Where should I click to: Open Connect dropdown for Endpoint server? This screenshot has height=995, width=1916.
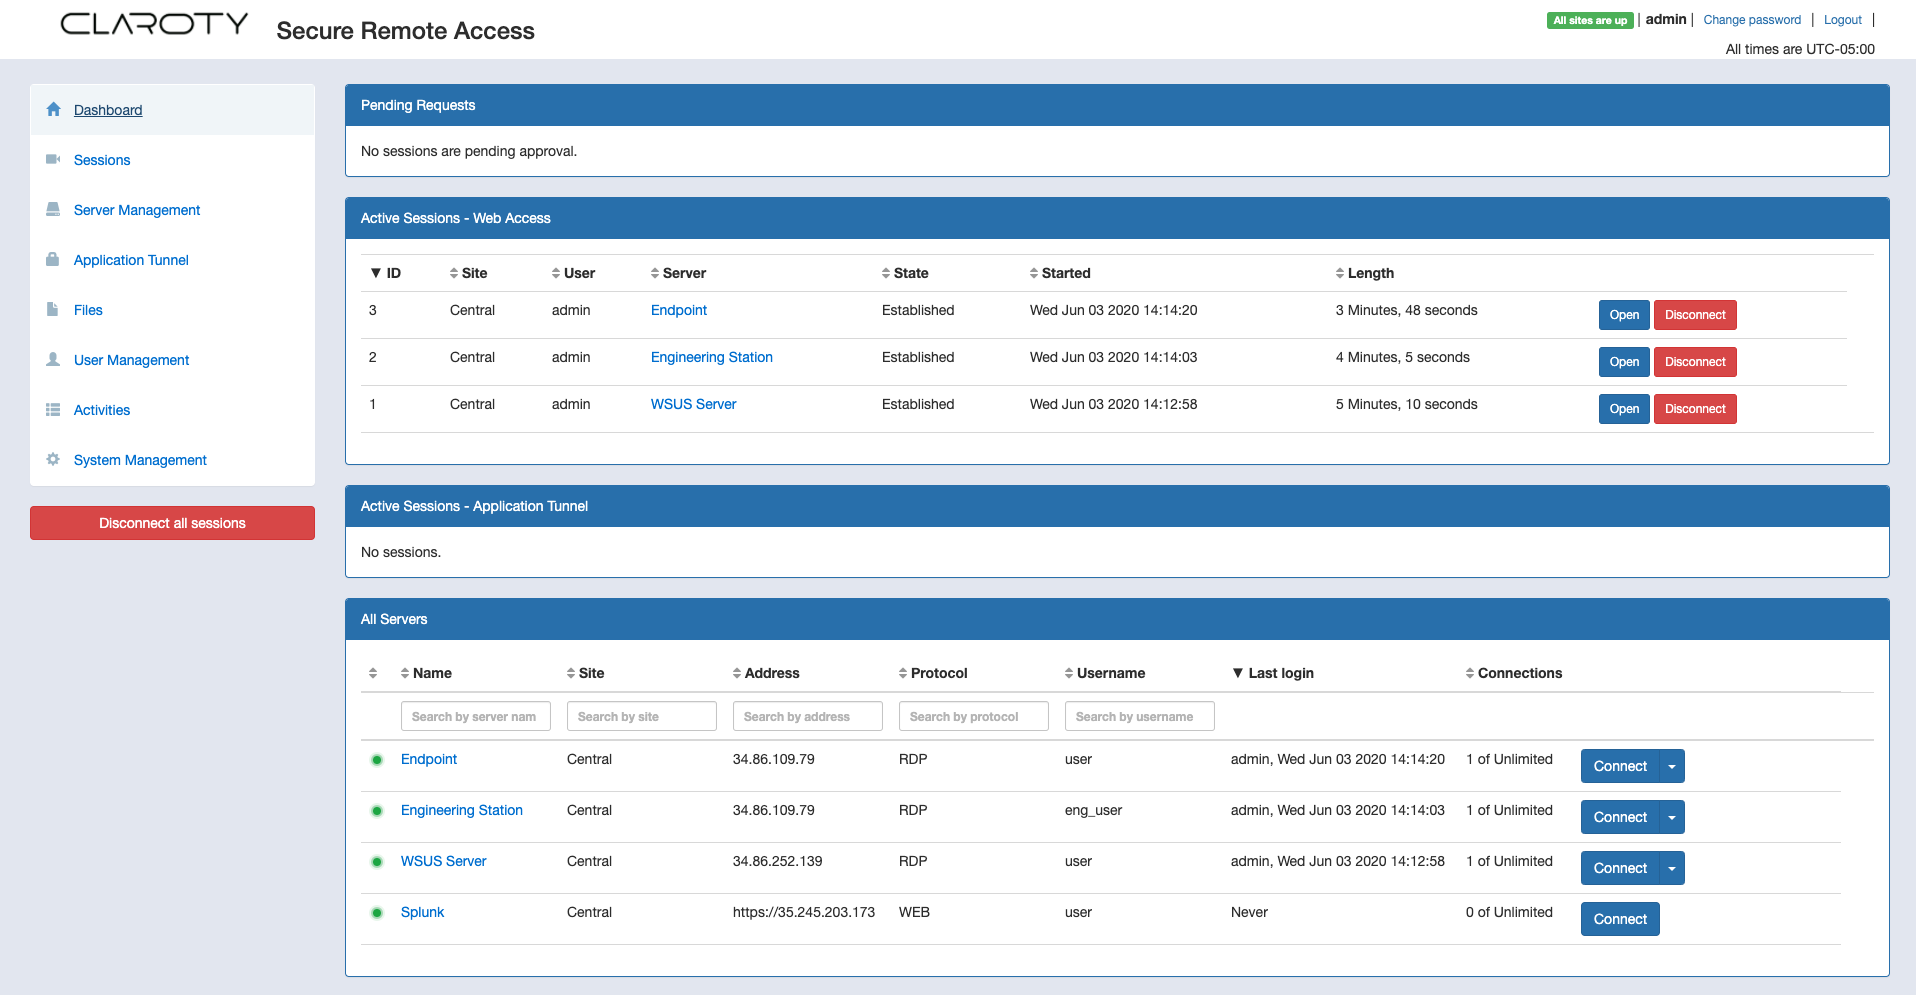click(x=1670, y=766)
